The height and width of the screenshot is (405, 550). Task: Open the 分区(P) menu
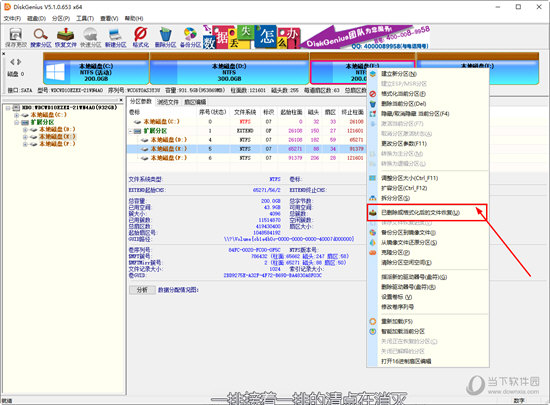61,18
